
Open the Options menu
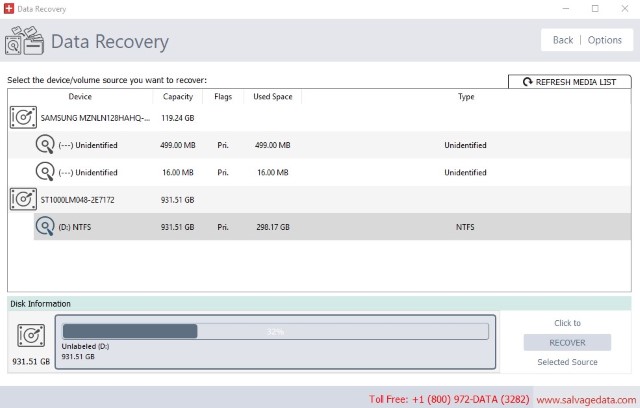[604, 40]
